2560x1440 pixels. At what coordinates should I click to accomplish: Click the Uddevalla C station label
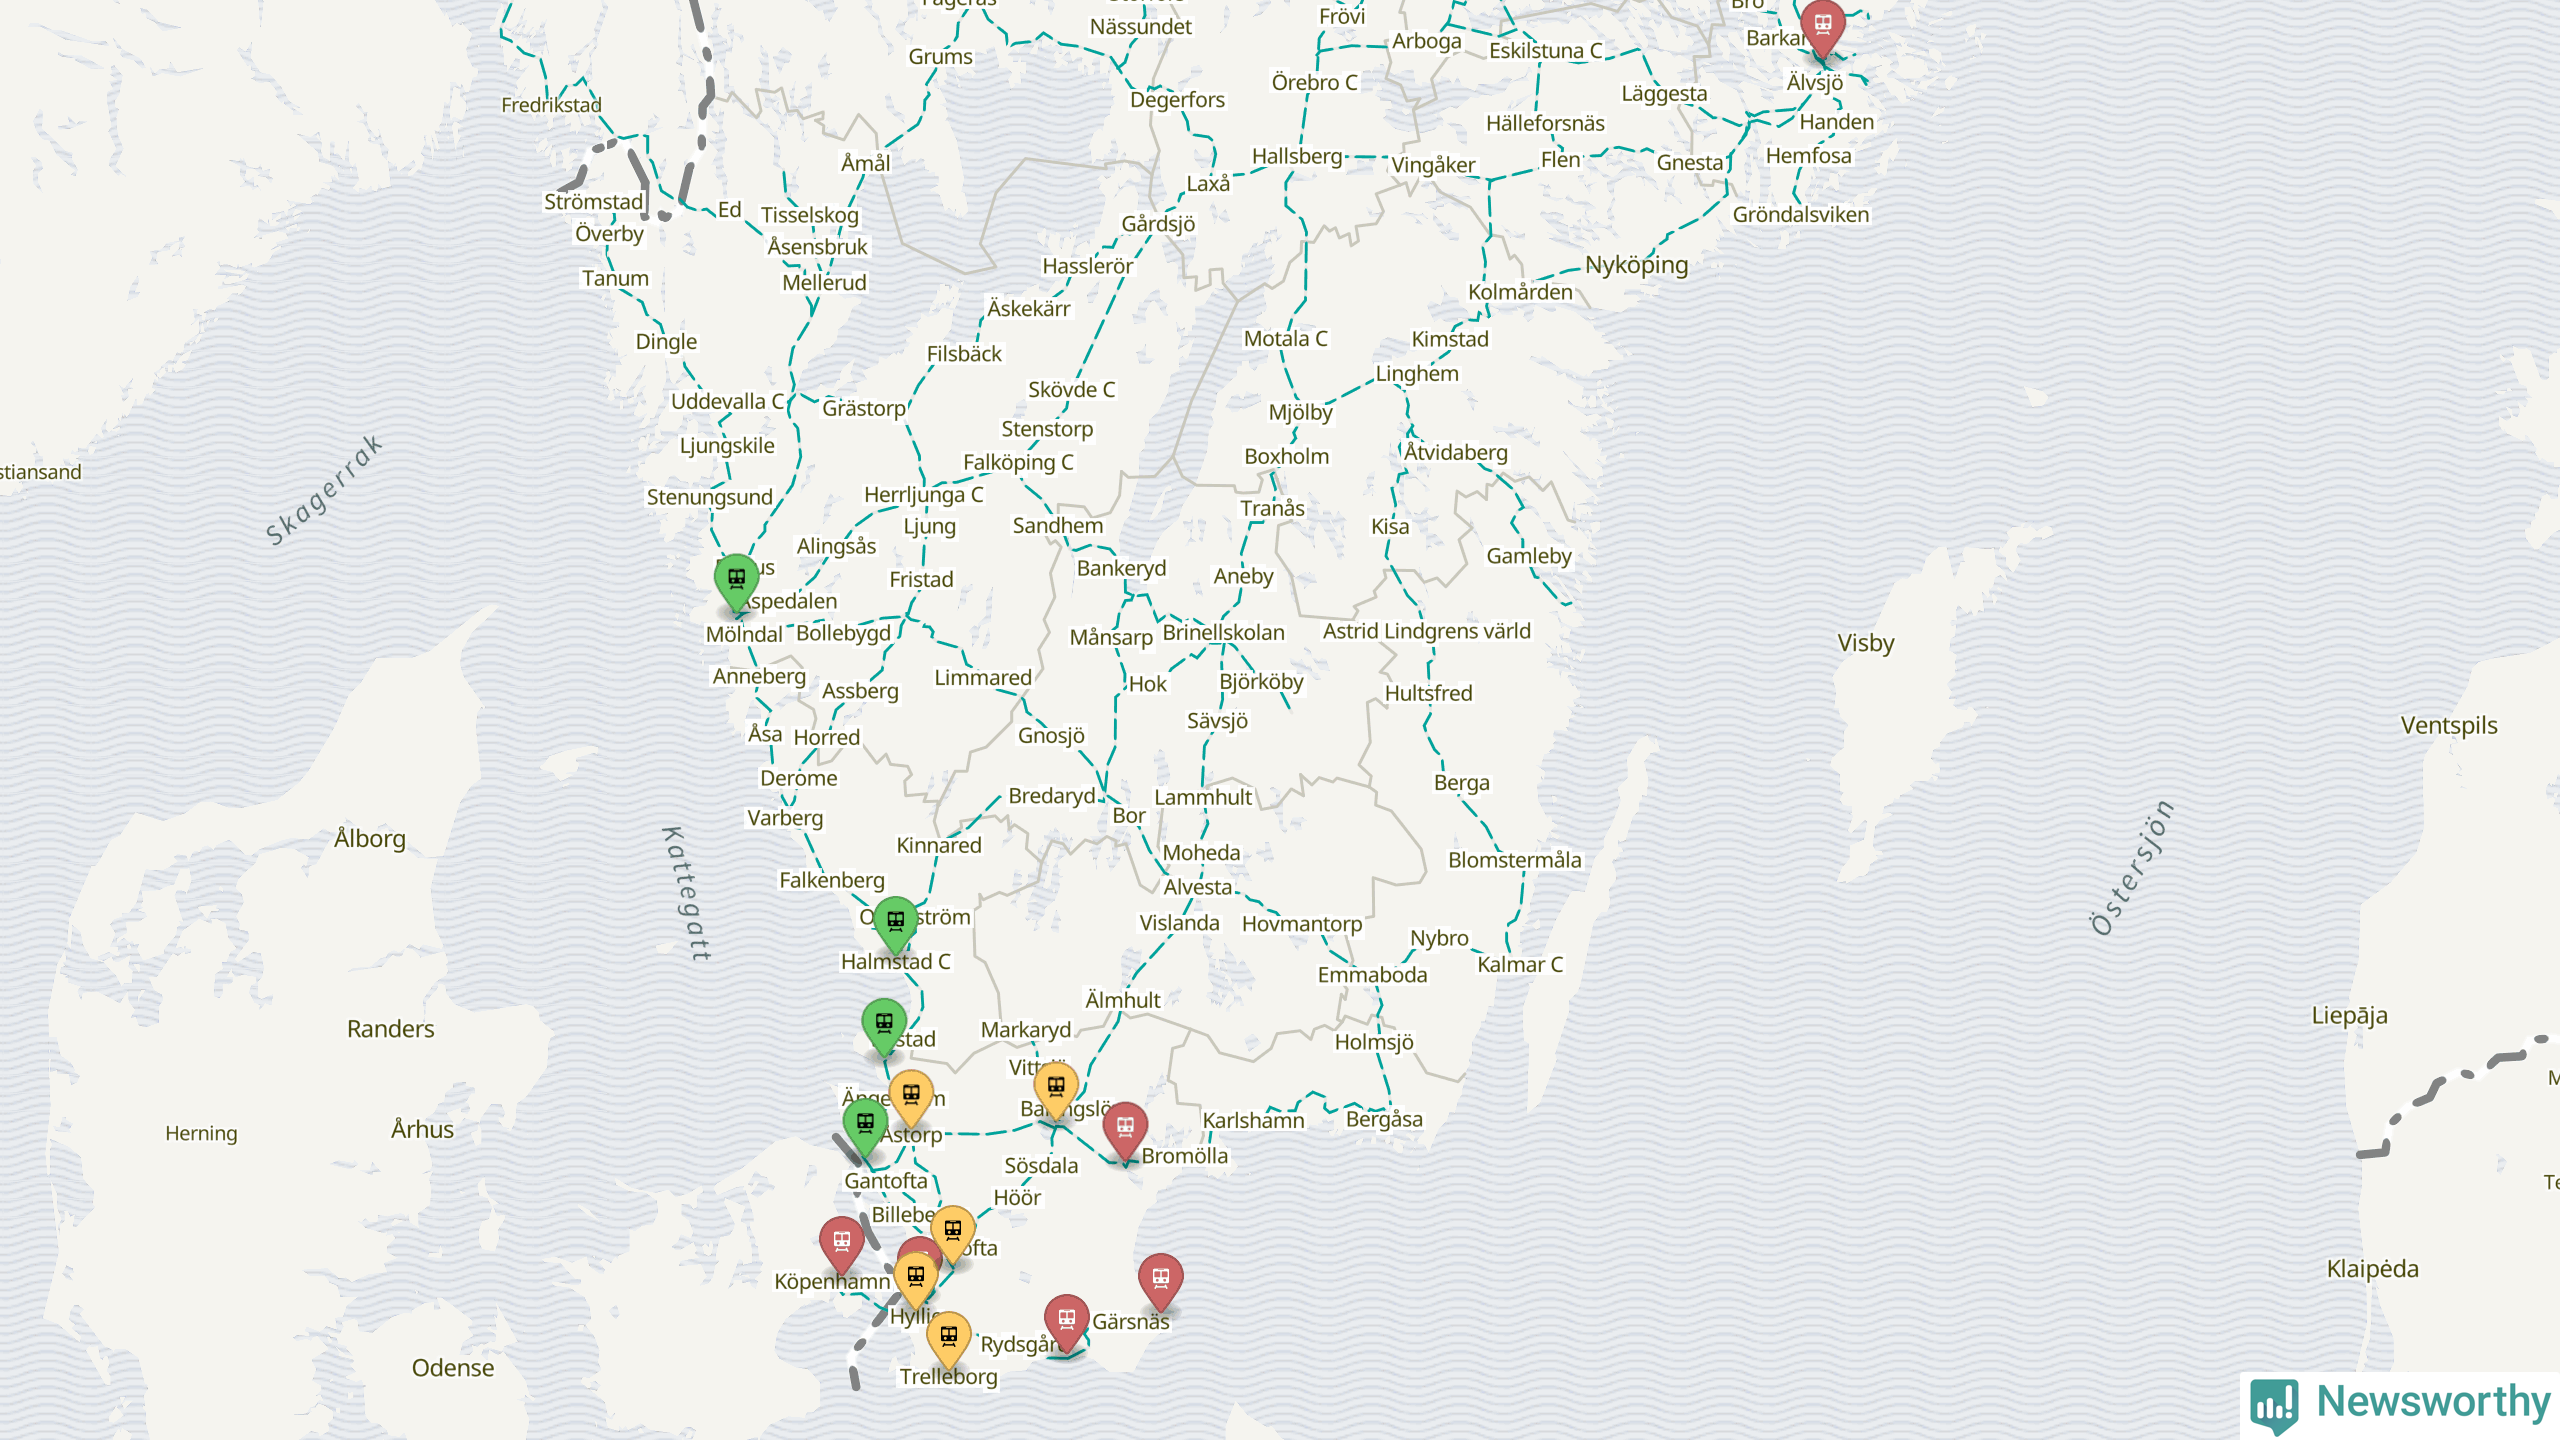(x=727, y=402)
